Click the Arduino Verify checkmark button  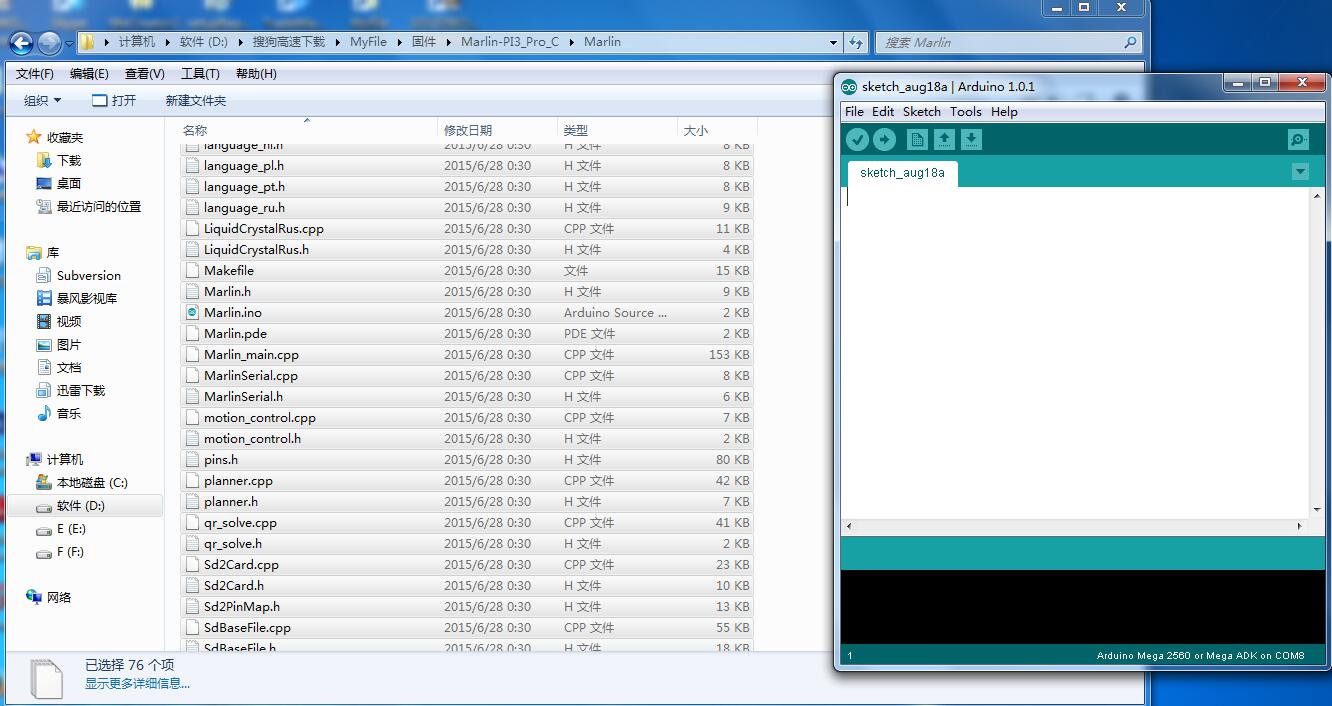coord(857,140)
